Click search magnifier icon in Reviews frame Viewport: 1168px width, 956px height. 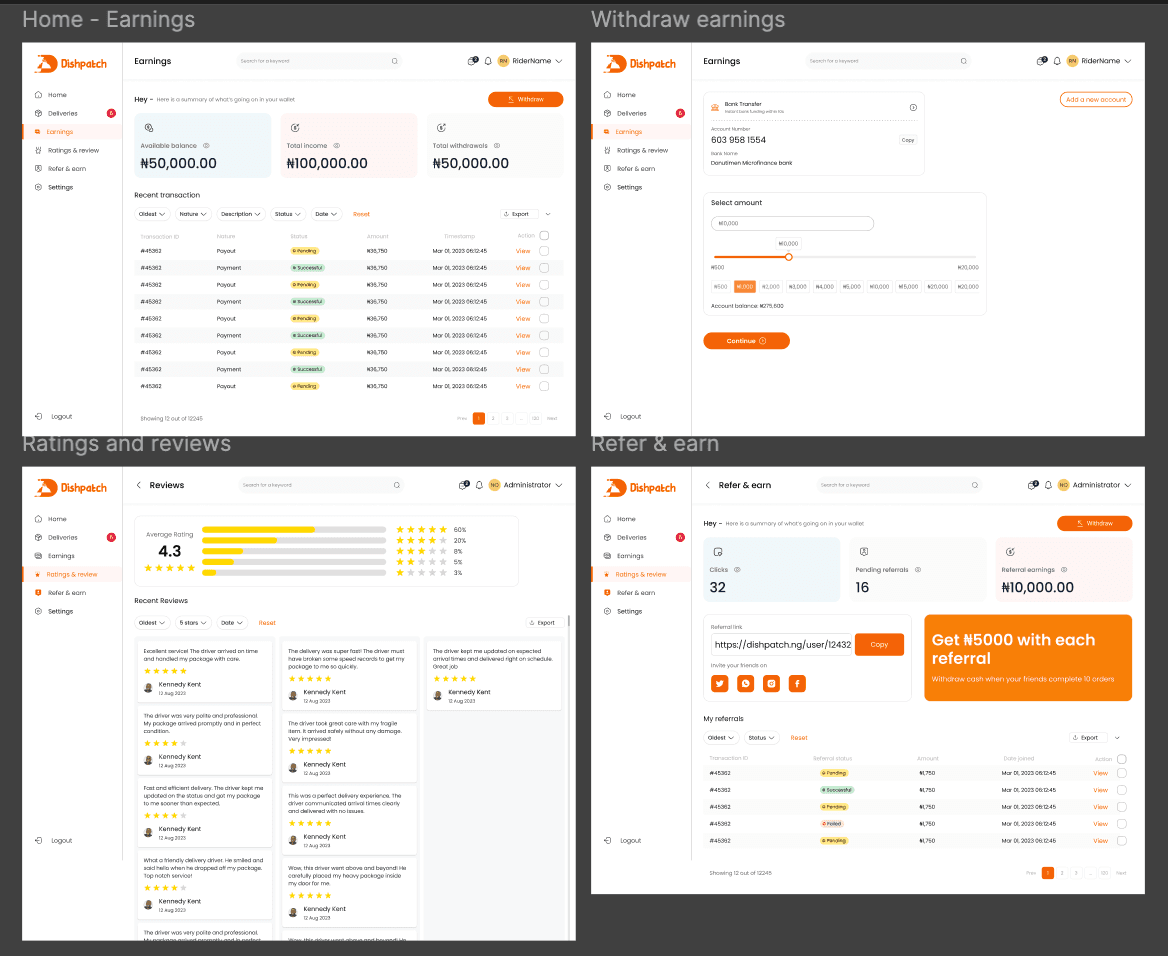coord(397,485)
